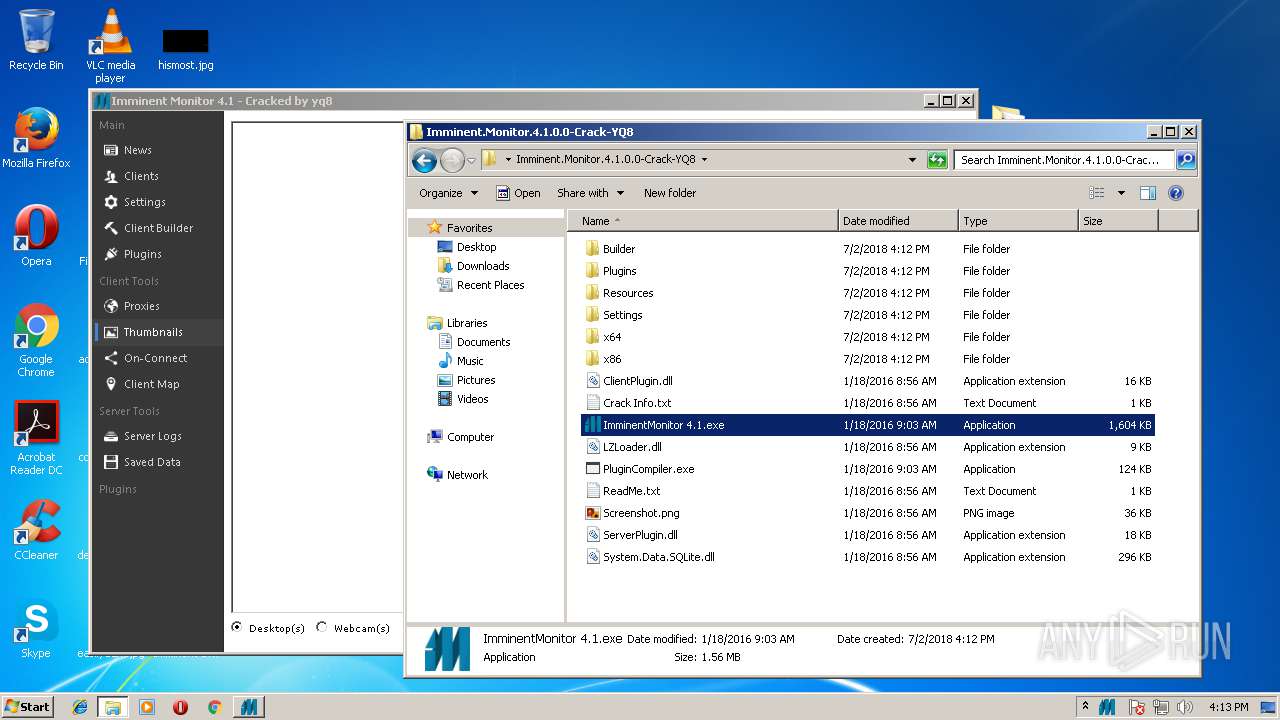Click Open button in Explorer toolbar

518,193
